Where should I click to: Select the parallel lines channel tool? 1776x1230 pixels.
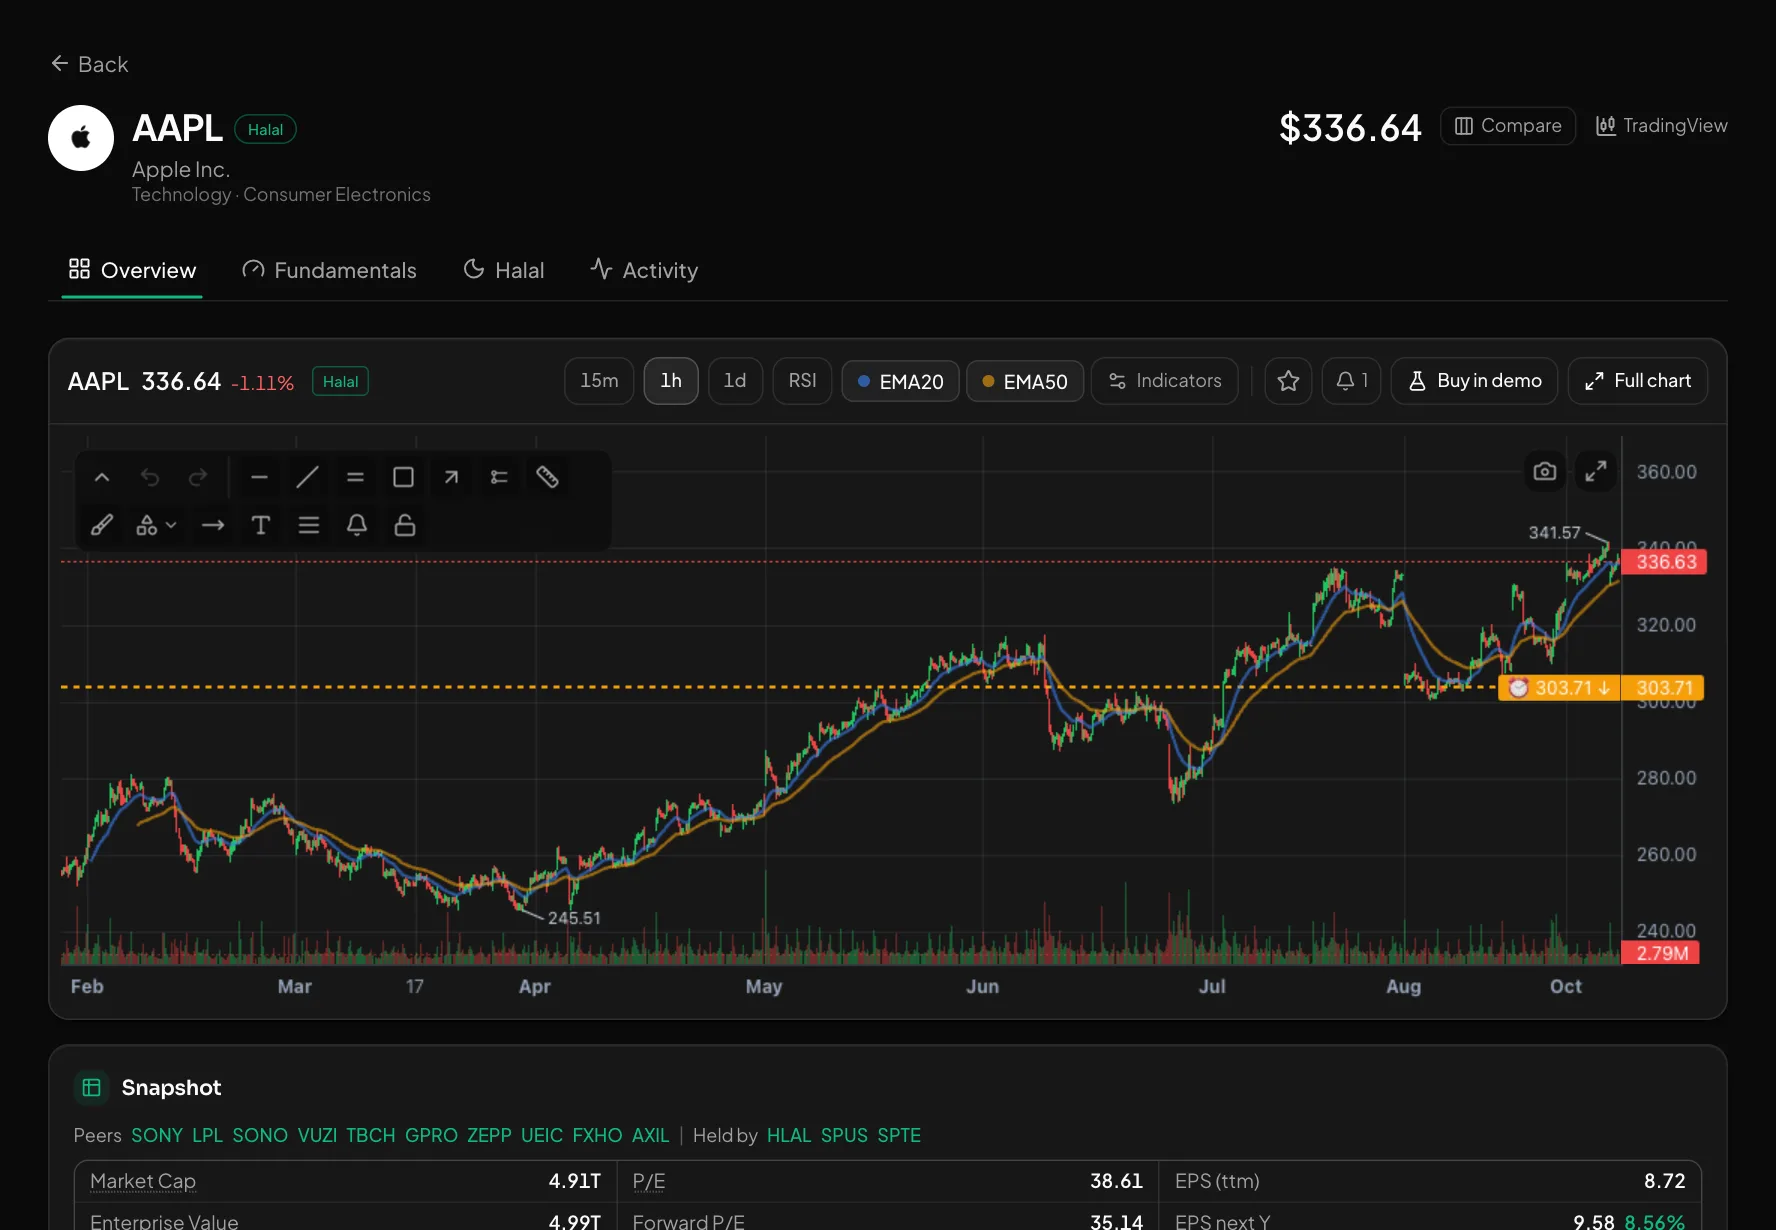pyautogui.click(x=355, y=478)
